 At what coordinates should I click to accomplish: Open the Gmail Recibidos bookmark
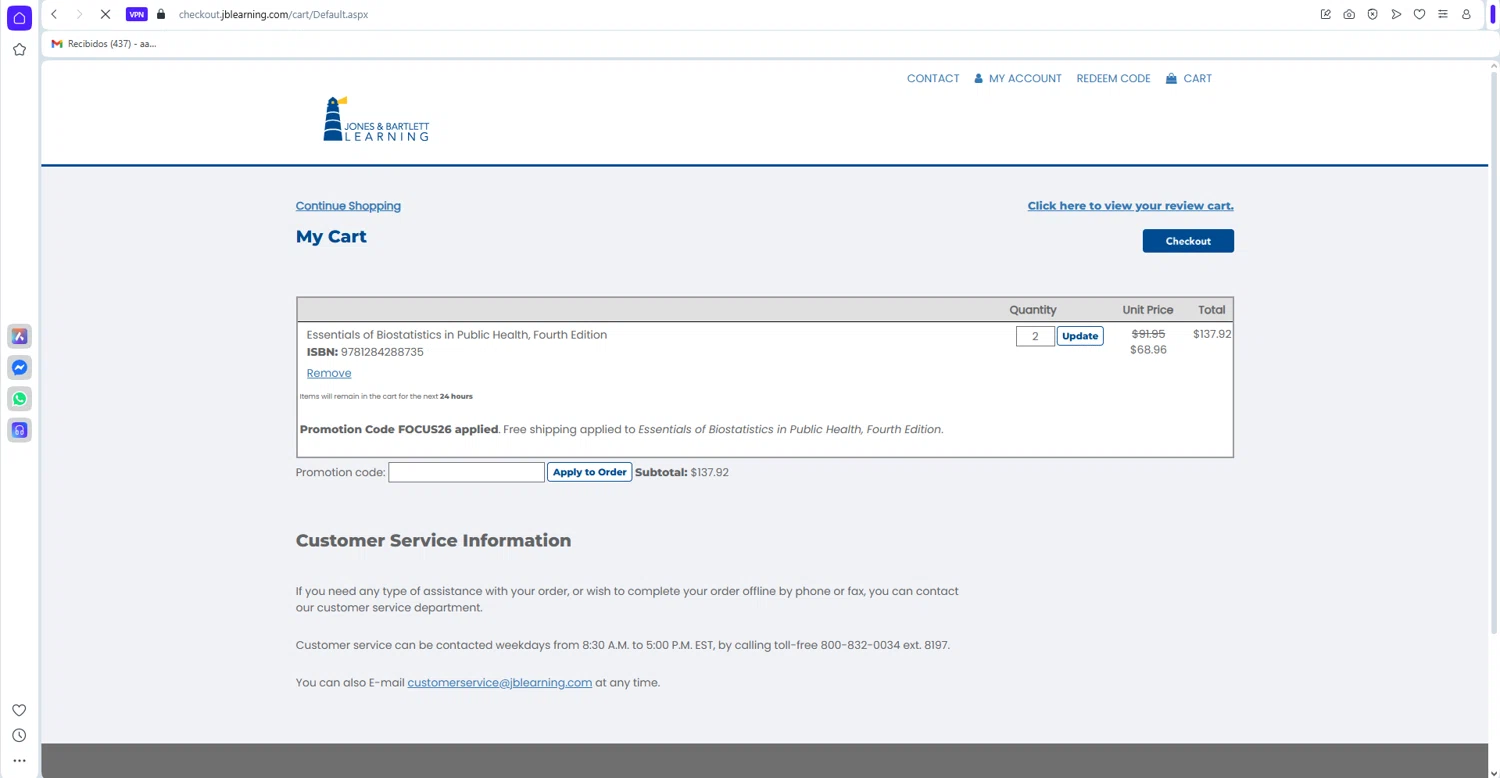click(x=104, y=44)
